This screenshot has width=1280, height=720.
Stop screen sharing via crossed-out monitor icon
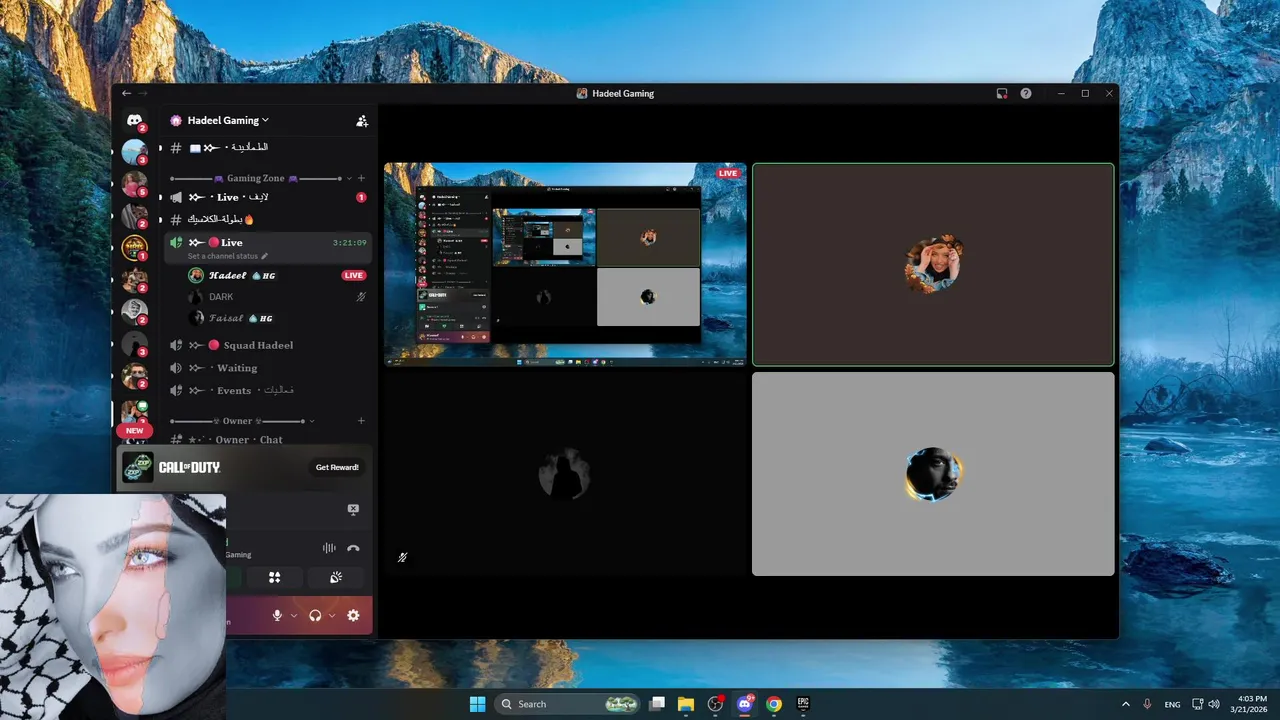(x=353, y=510)
